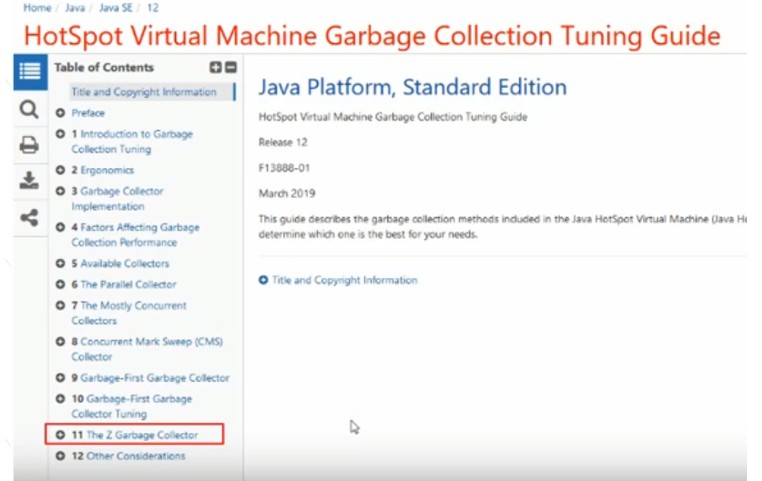Open Concurrent Mark Sweep (CMS) Collector link

(147, 349)
